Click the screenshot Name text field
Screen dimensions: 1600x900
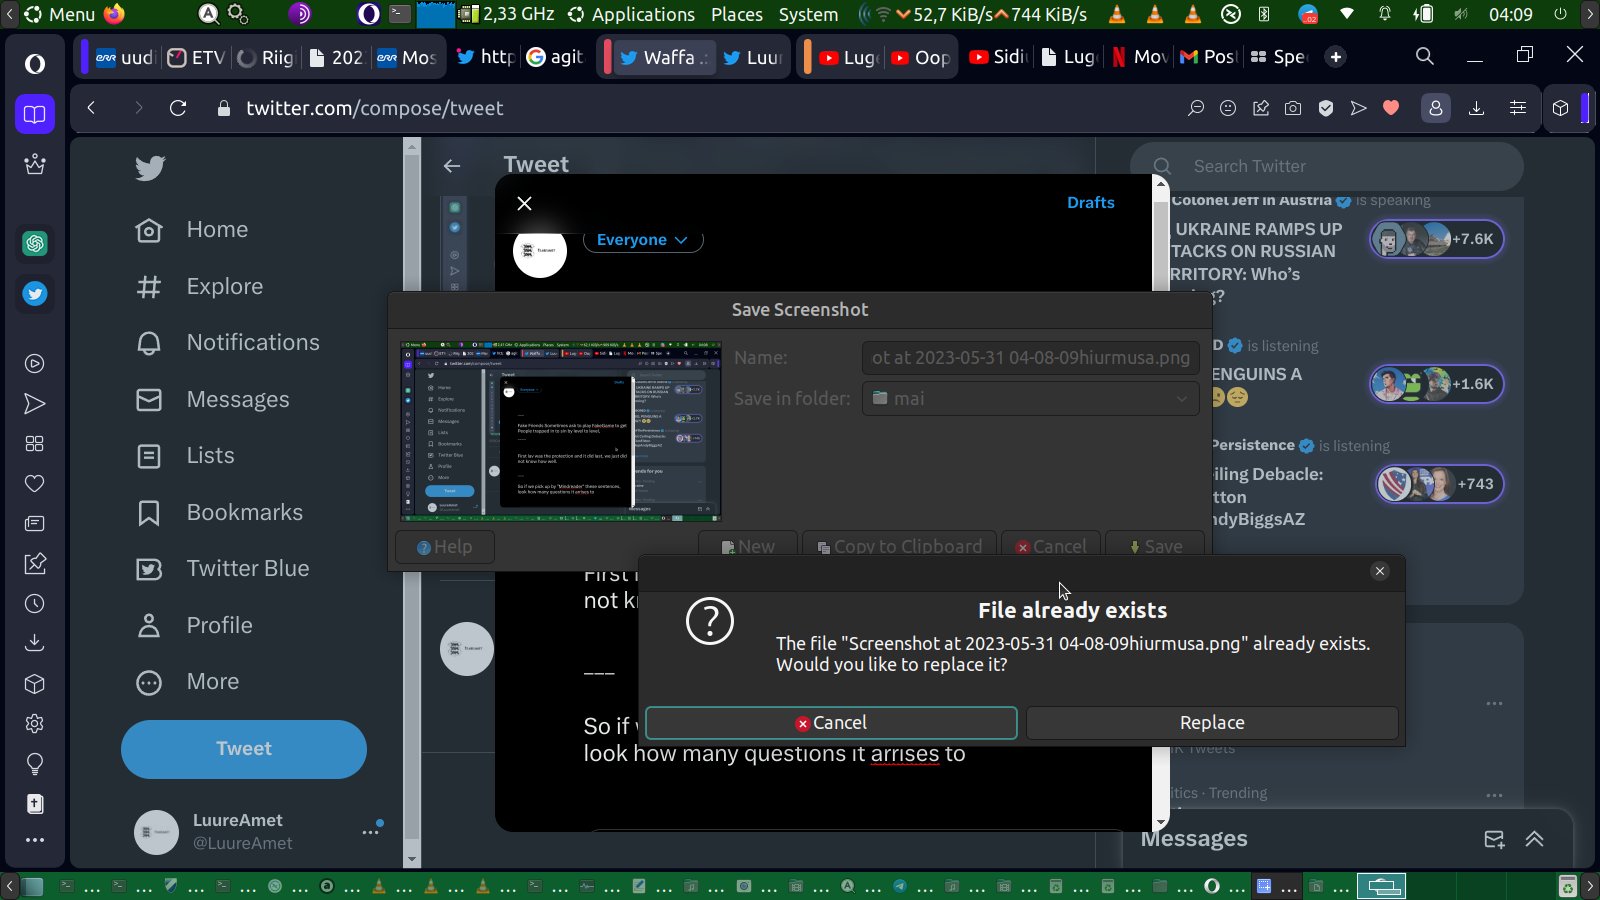pyautogui.click(x=1030, y=358)
